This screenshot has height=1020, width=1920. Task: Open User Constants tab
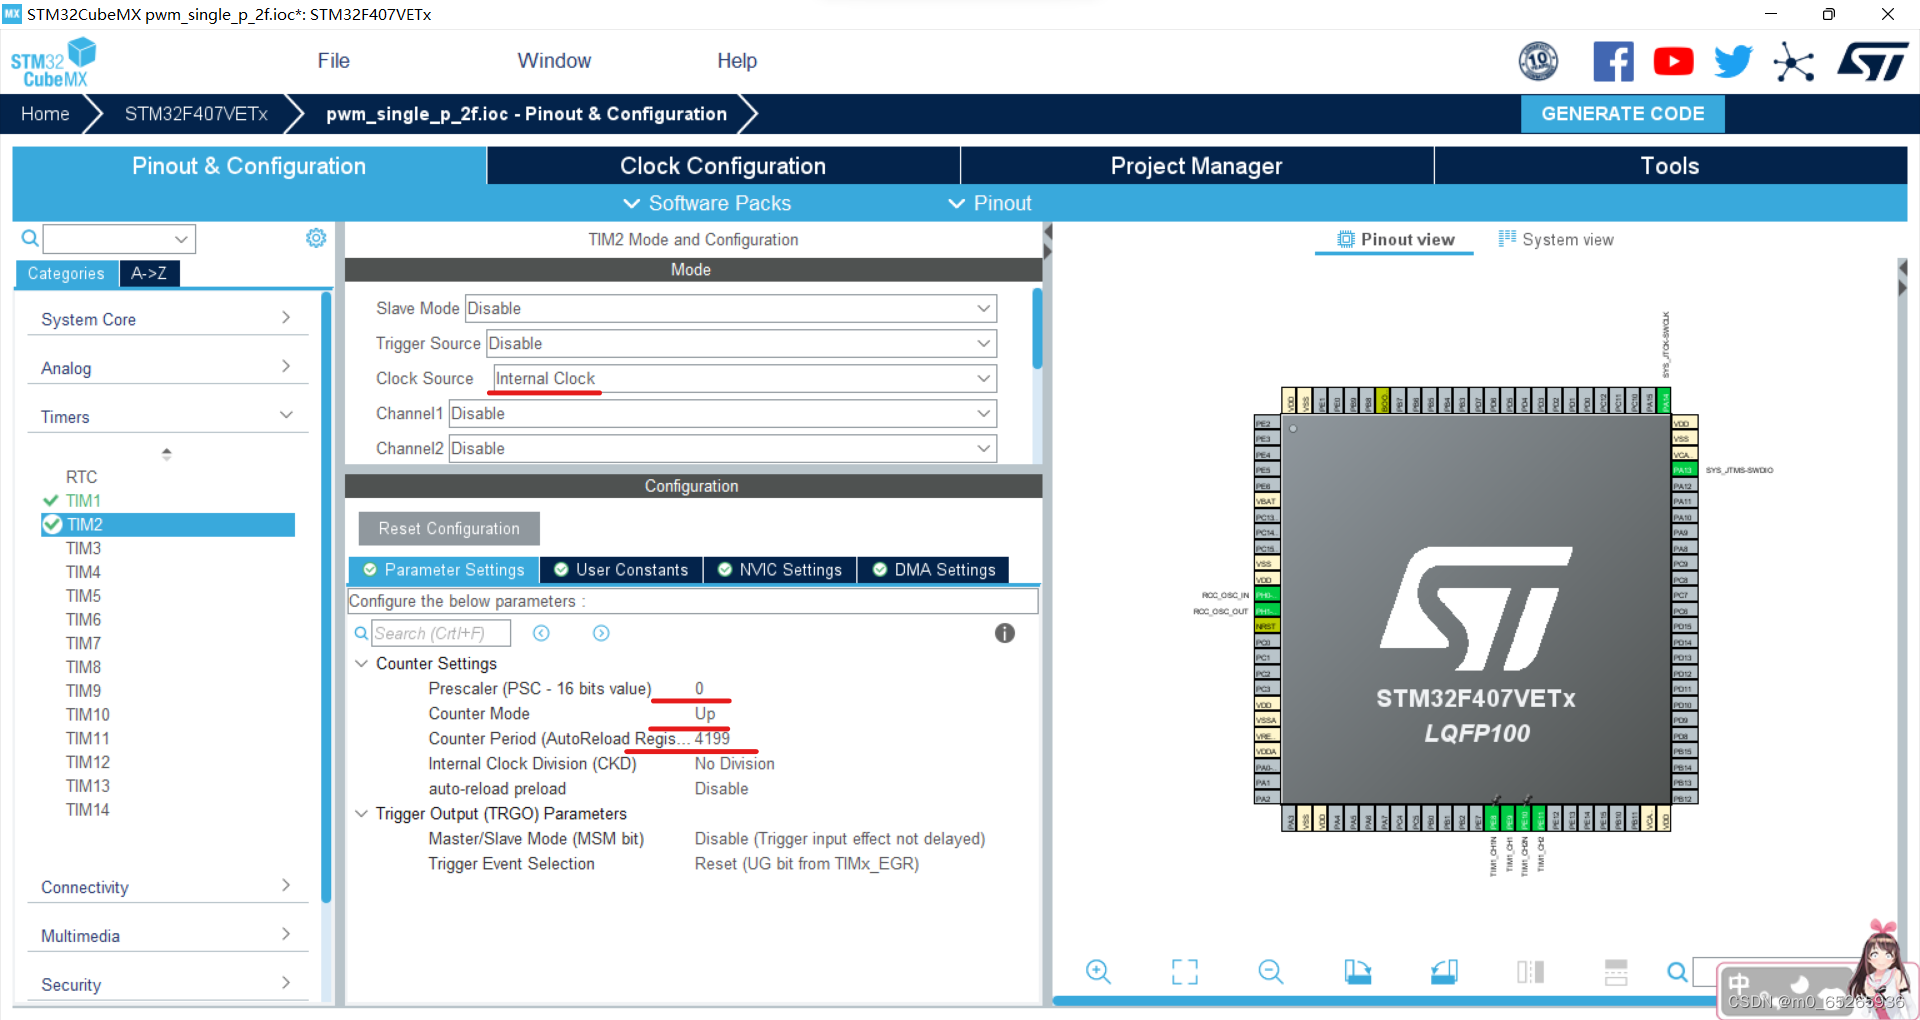[621, 570]
